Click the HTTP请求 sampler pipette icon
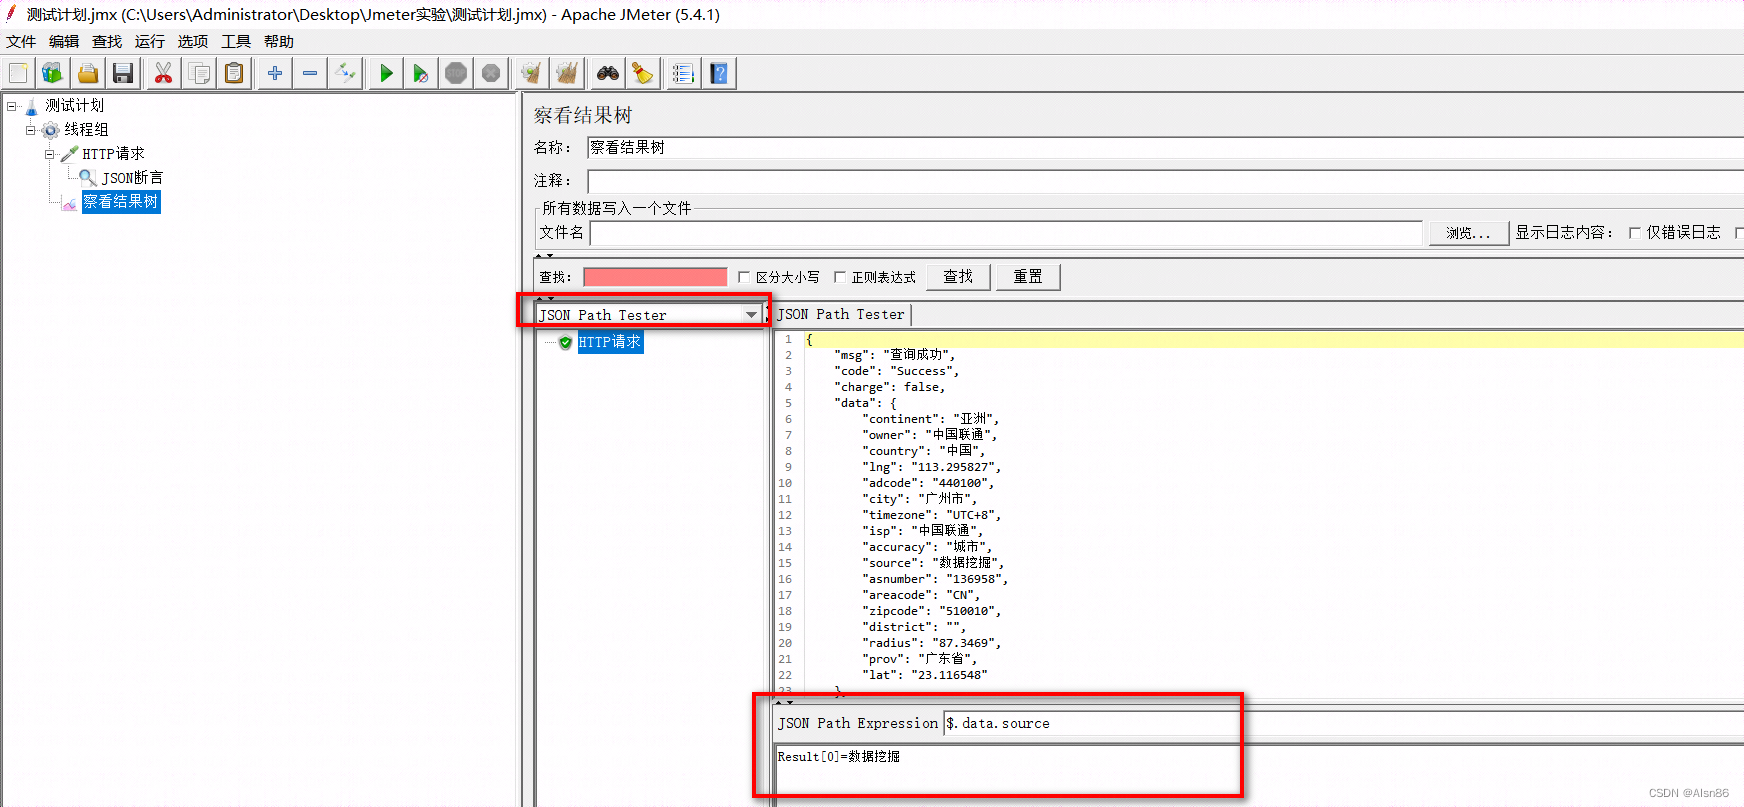 point(69,153)
